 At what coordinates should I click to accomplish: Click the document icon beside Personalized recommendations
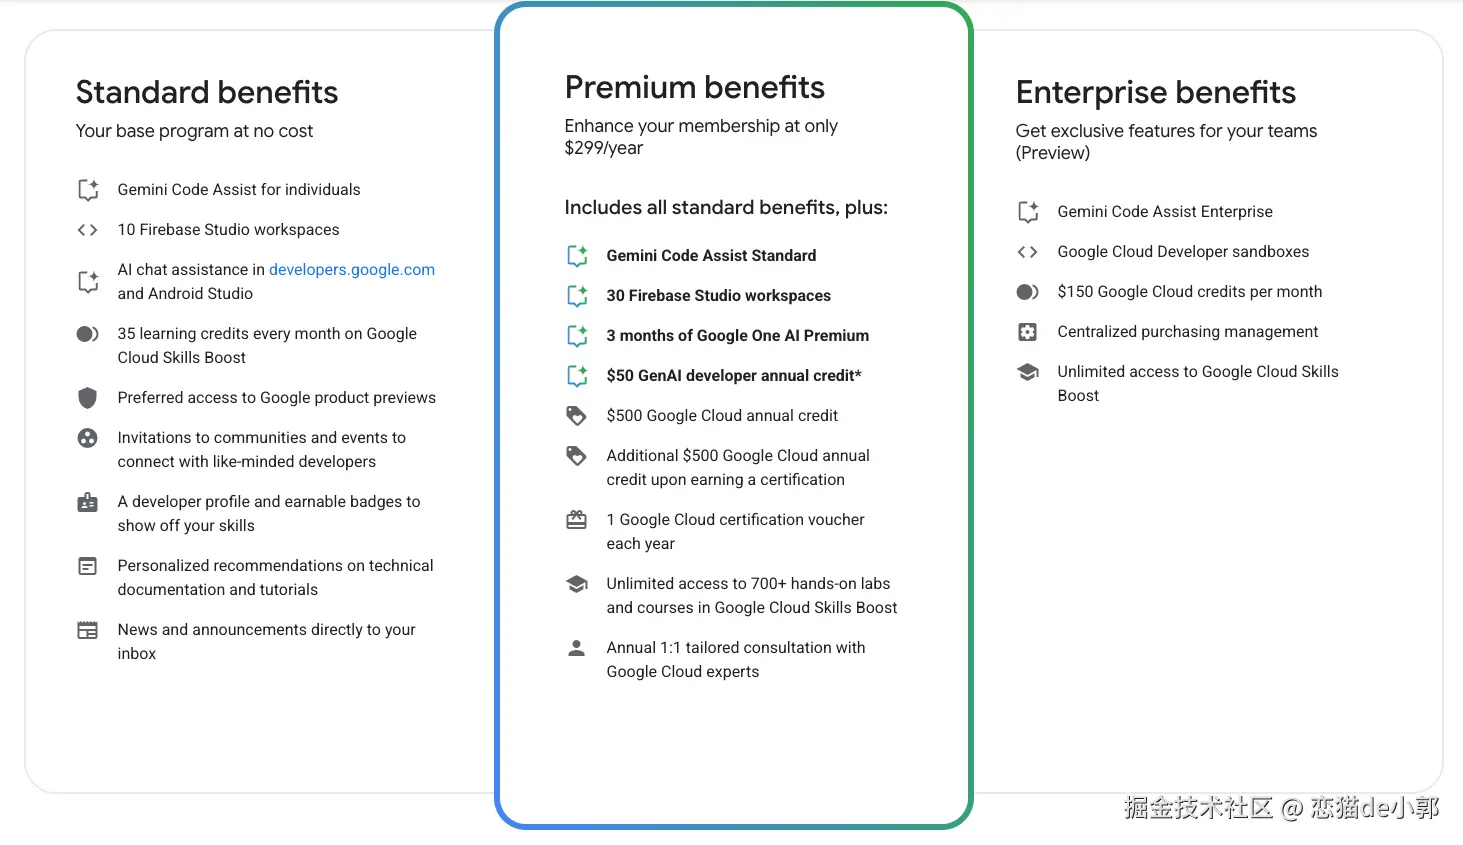point(88,566)
